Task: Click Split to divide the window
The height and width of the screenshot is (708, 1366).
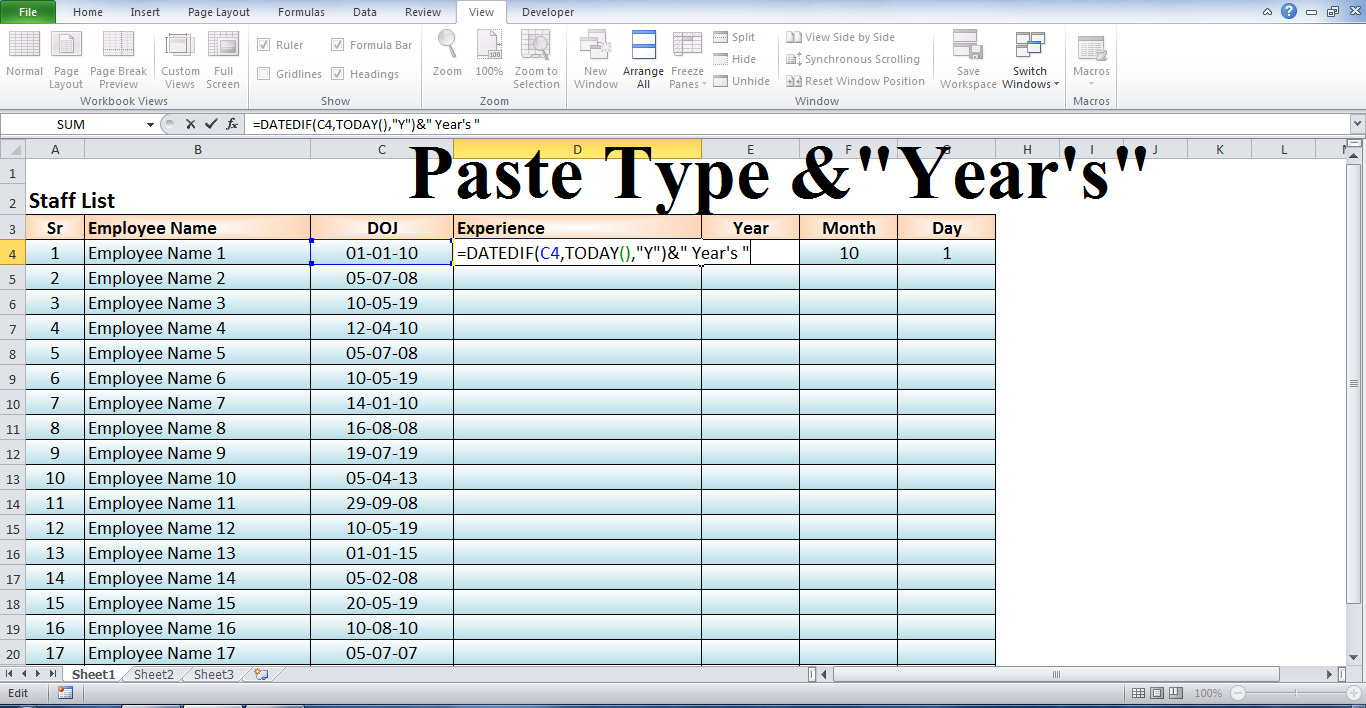Action: 737,36
